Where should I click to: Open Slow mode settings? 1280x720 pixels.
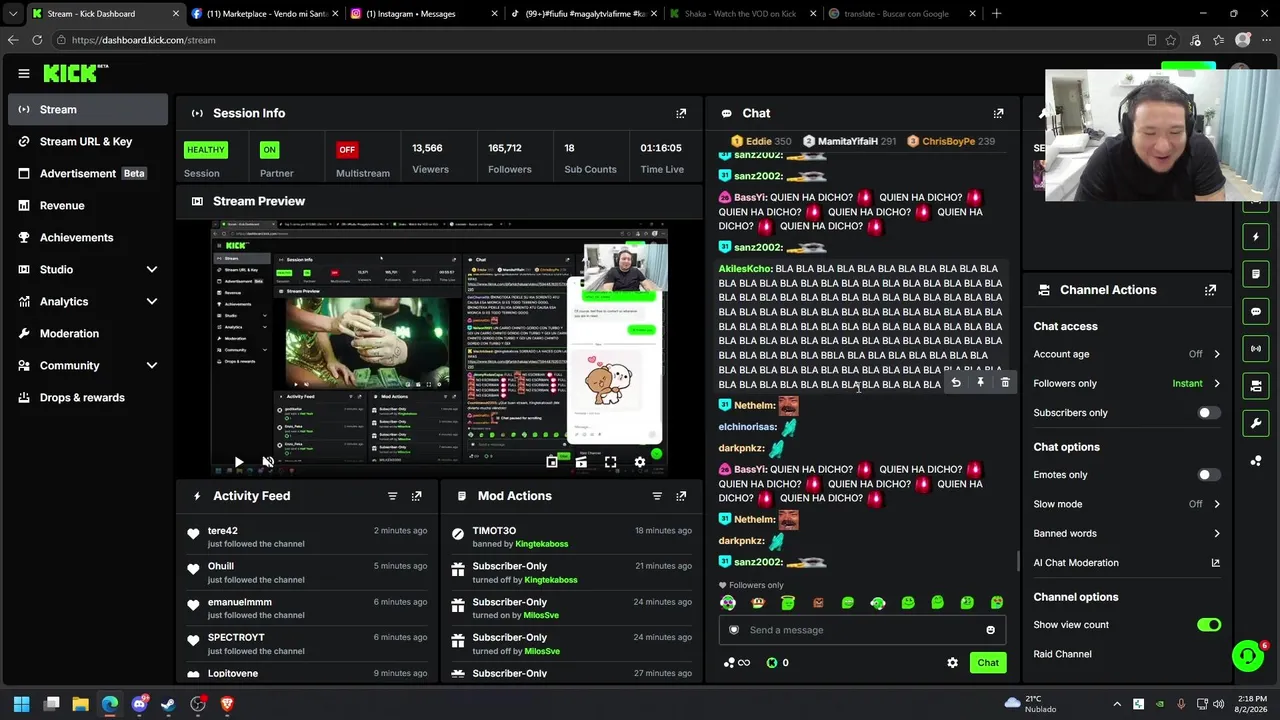click(x=1127, y=504)
